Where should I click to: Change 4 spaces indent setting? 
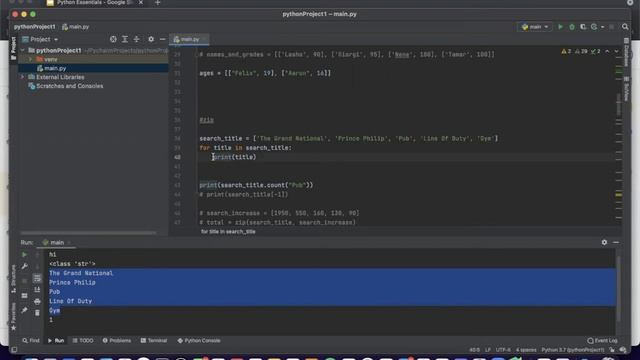click(x=526, y=350)
